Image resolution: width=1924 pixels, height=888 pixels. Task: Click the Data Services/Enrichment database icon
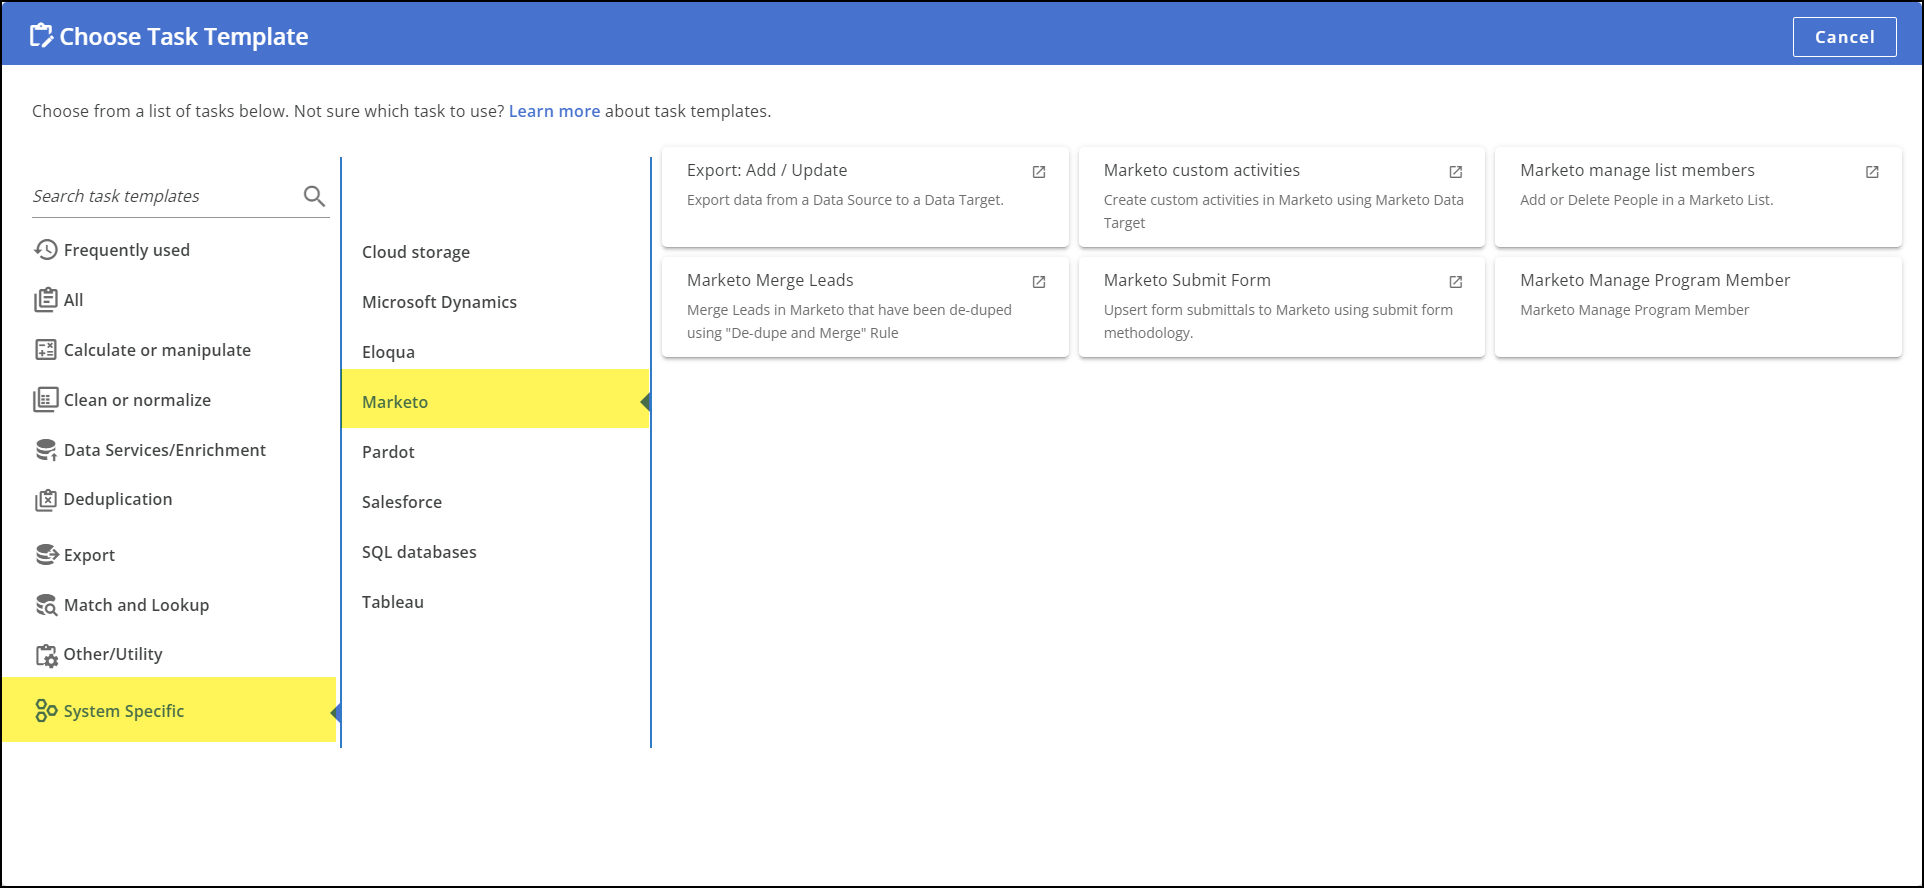tap(46, 450)
